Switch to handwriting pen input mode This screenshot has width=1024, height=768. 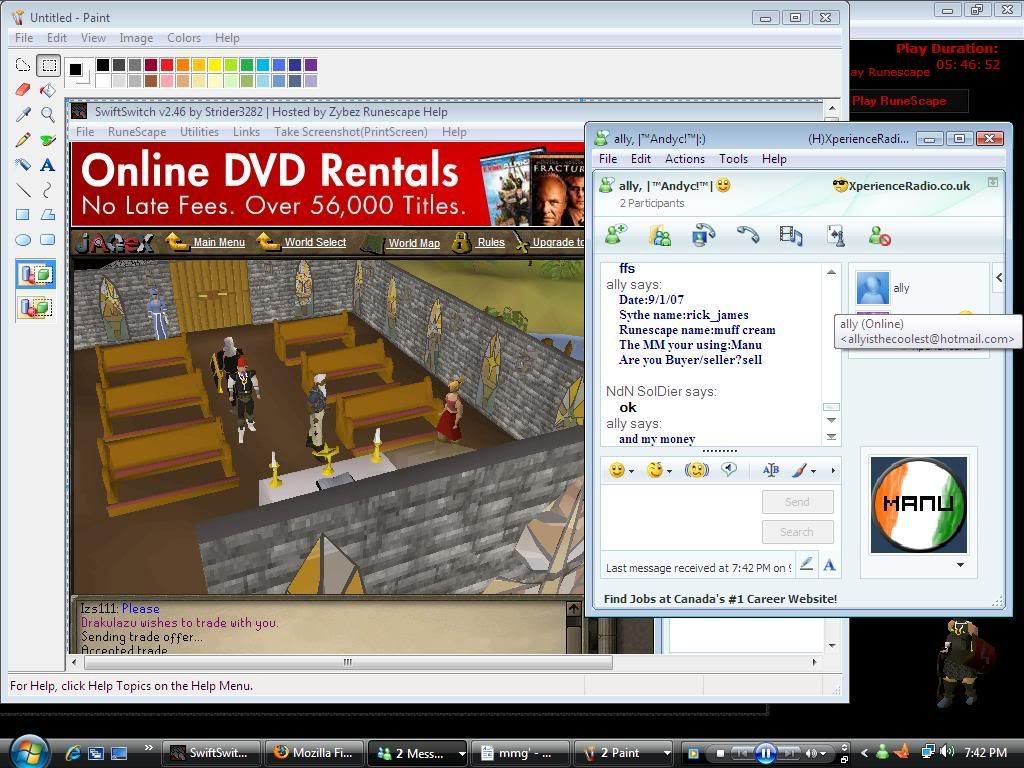pyautogui.click(x=807, y=564)
